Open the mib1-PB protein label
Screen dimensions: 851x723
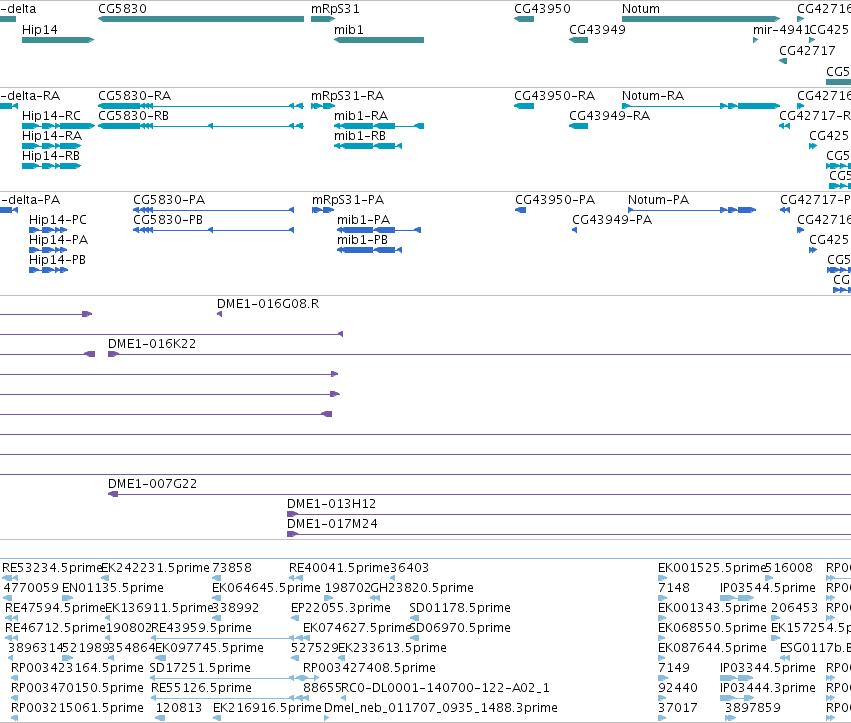(363, 240)
